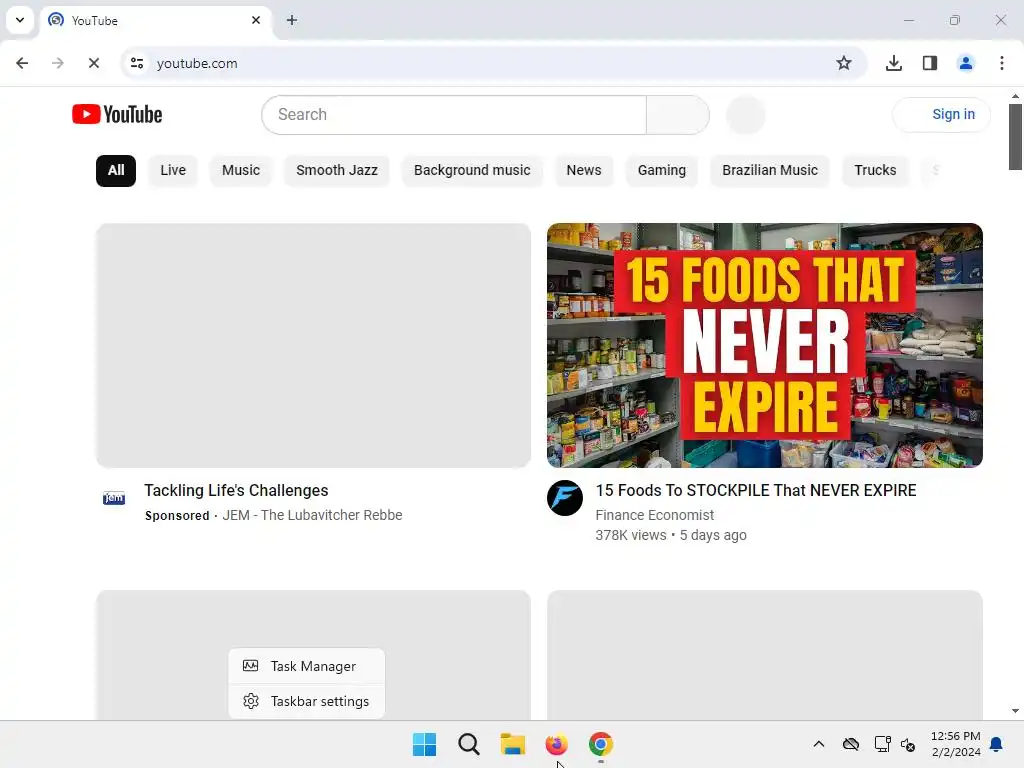Focus the YouTube Search input field
The image size is (1024, 768).
coord(454,115)
